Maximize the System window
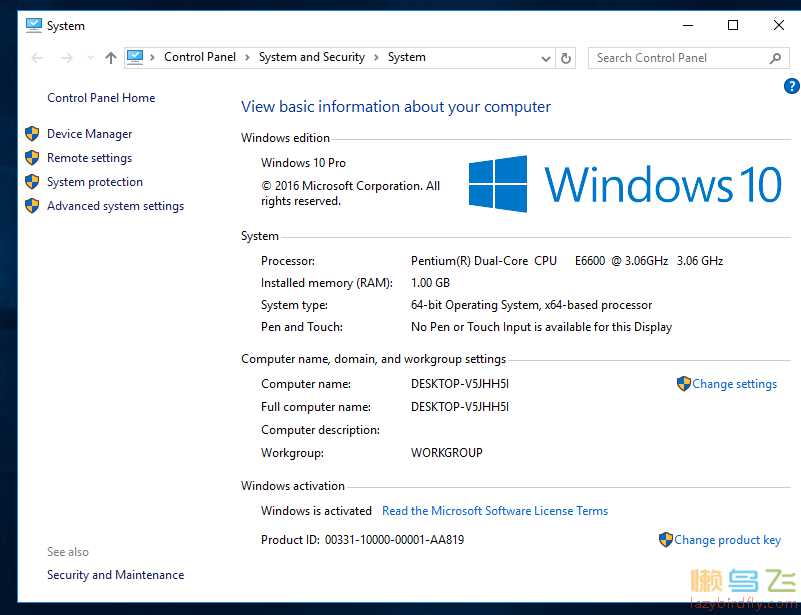The image size is (801, 615). pyautogui.click(x=733, y=25)
